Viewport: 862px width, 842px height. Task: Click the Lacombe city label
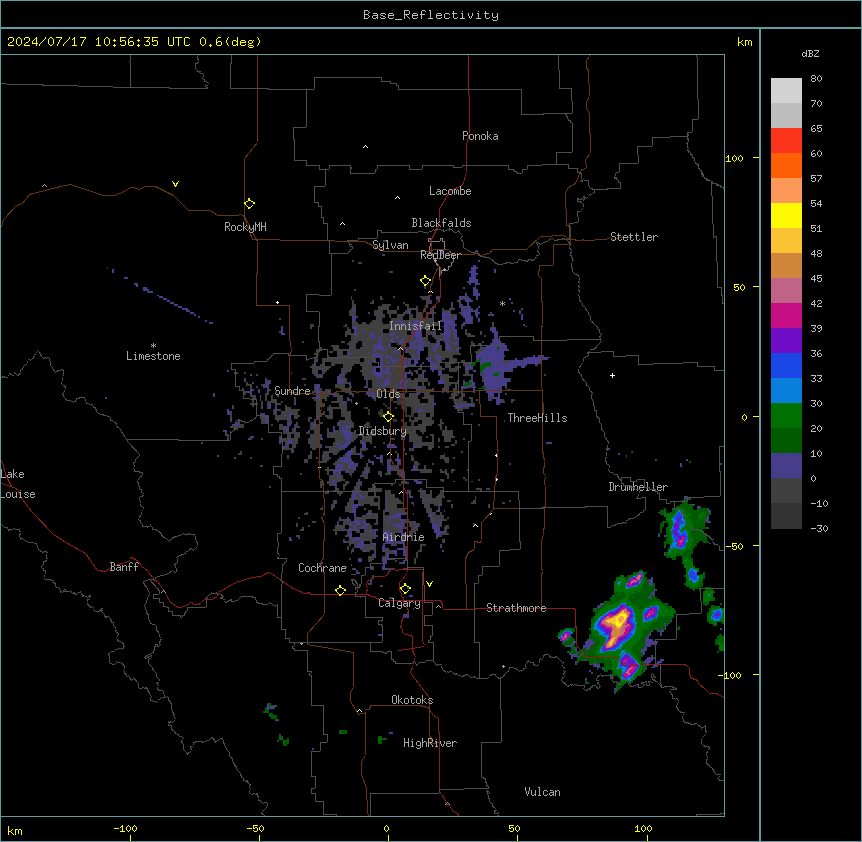(450, 191)
